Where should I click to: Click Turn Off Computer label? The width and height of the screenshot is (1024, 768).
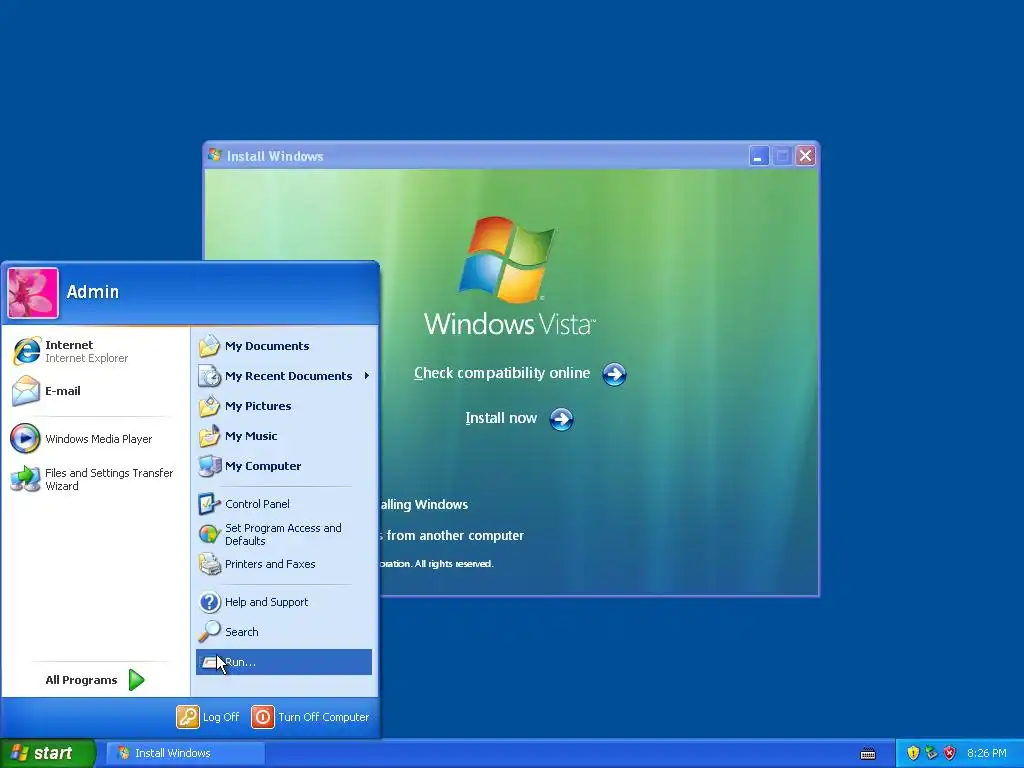[324, 717]
